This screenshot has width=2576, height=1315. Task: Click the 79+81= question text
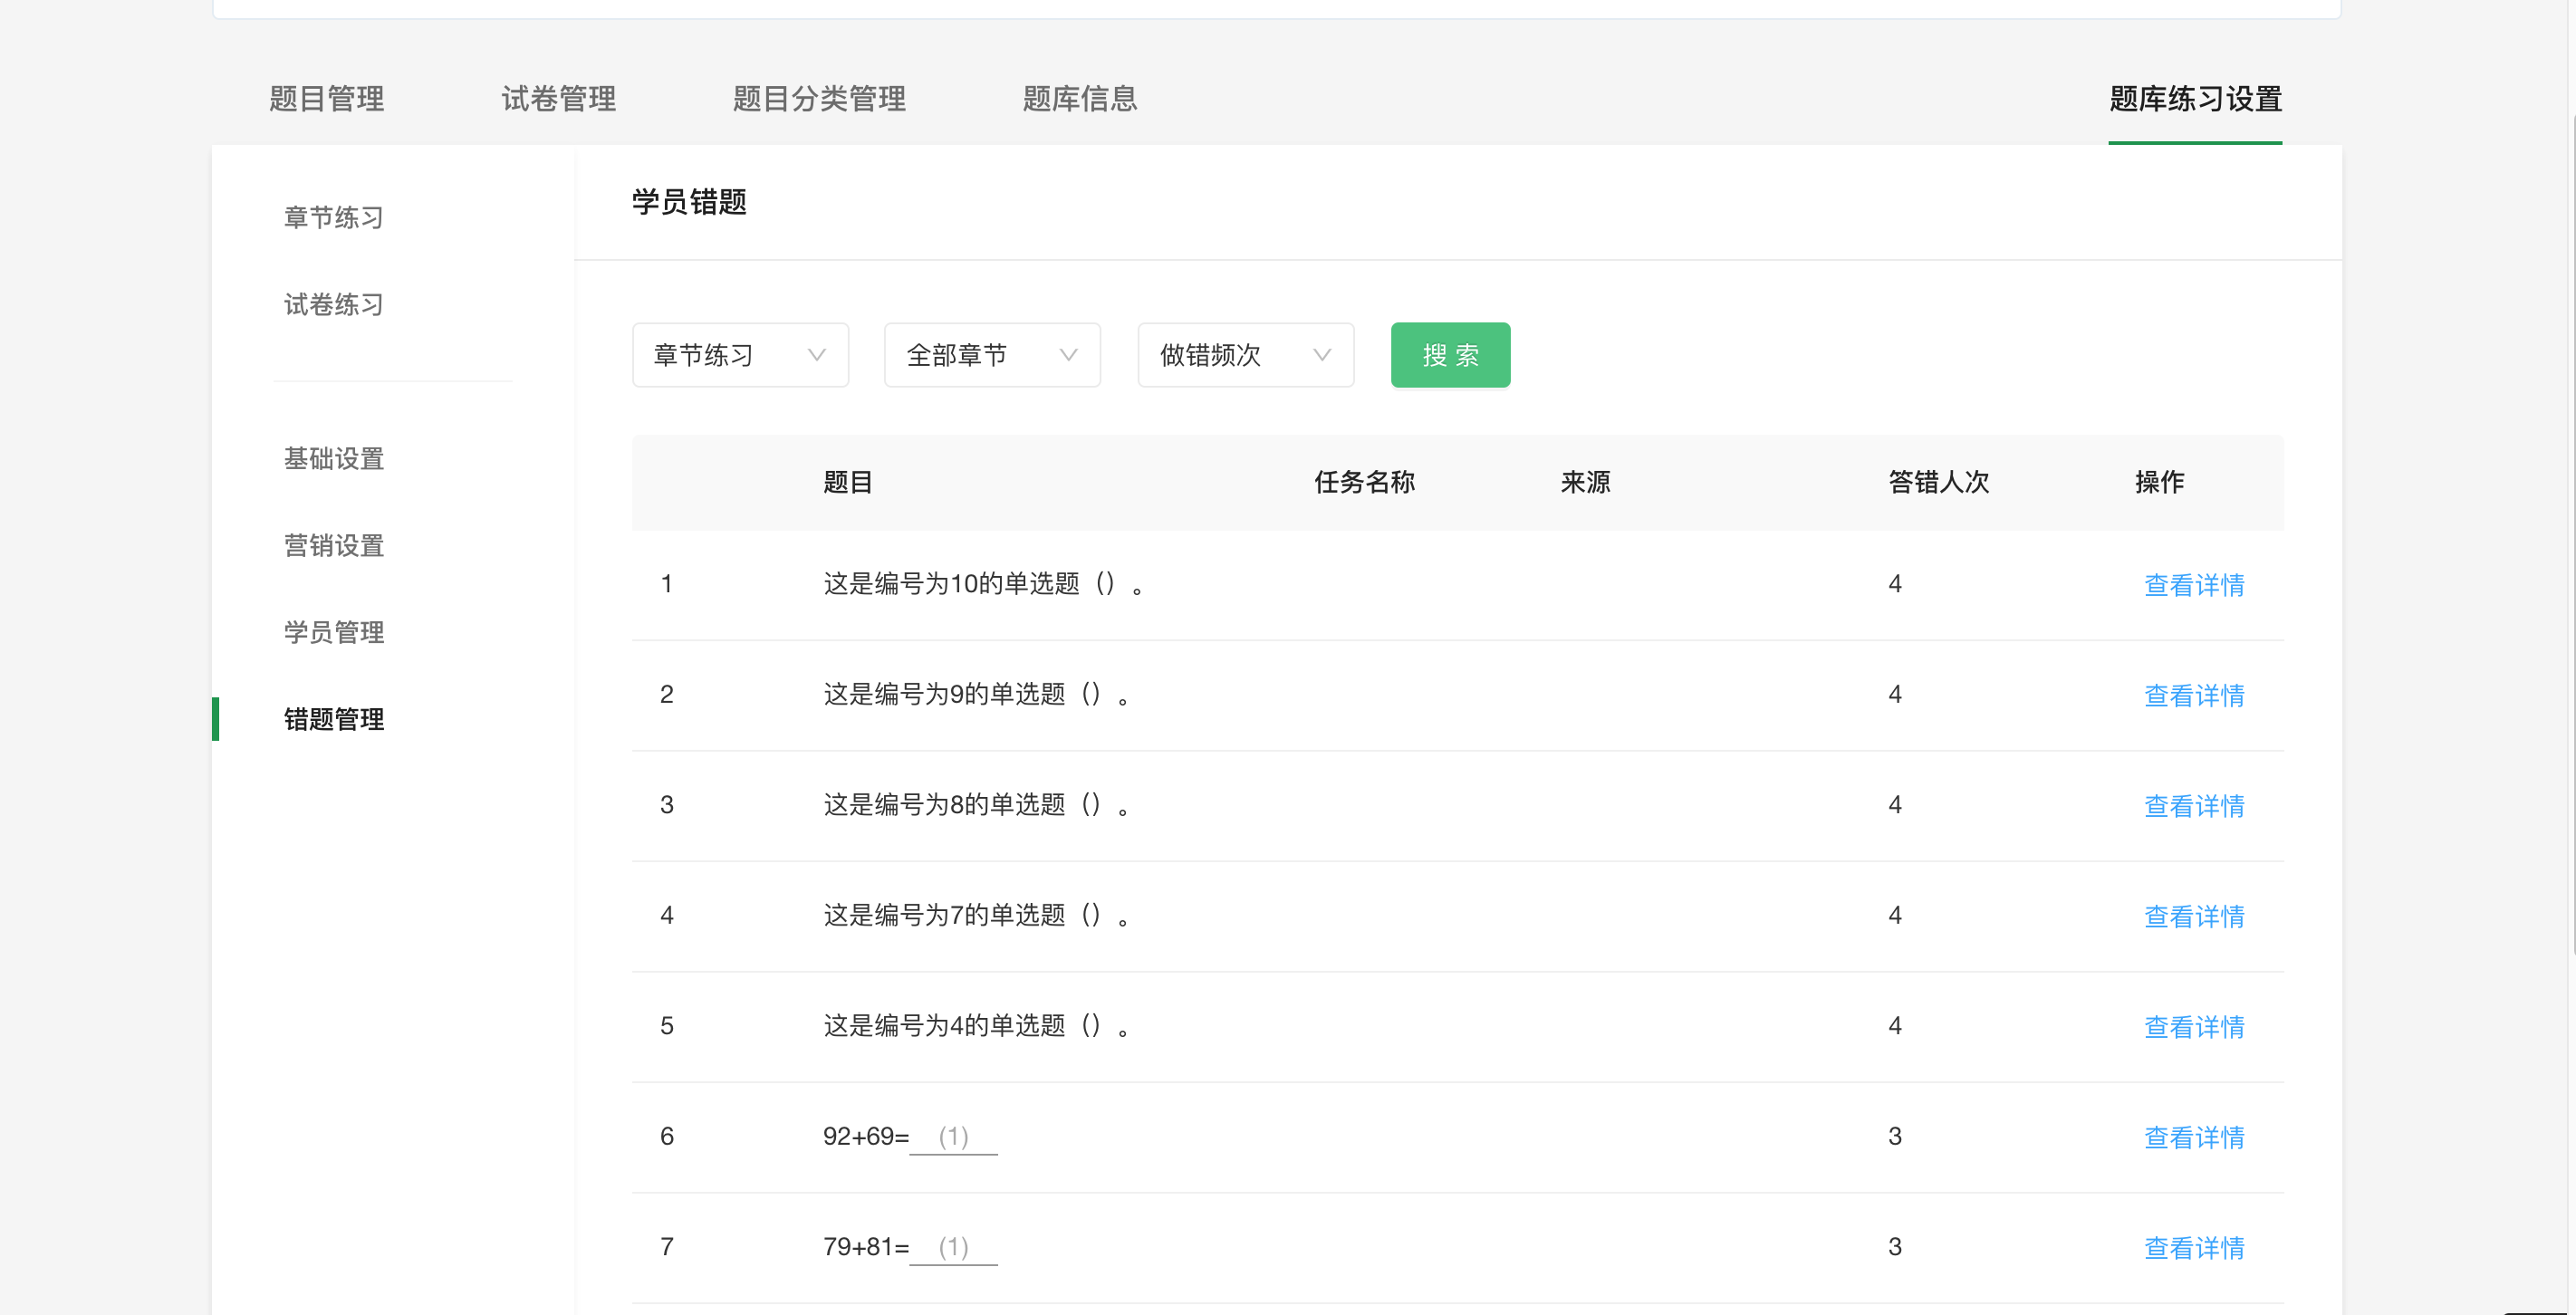[866, 1247]
